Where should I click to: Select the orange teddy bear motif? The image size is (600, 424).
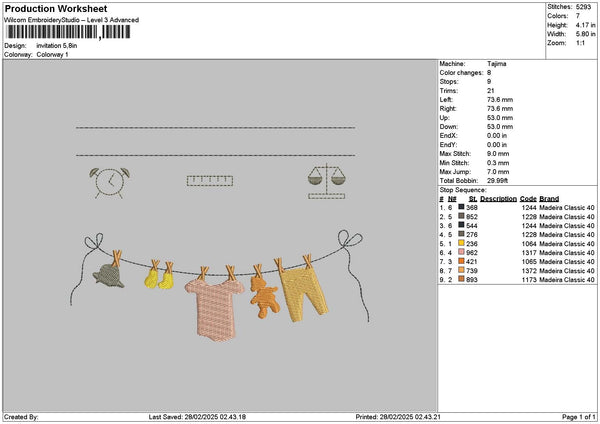[x=265, y=298]
